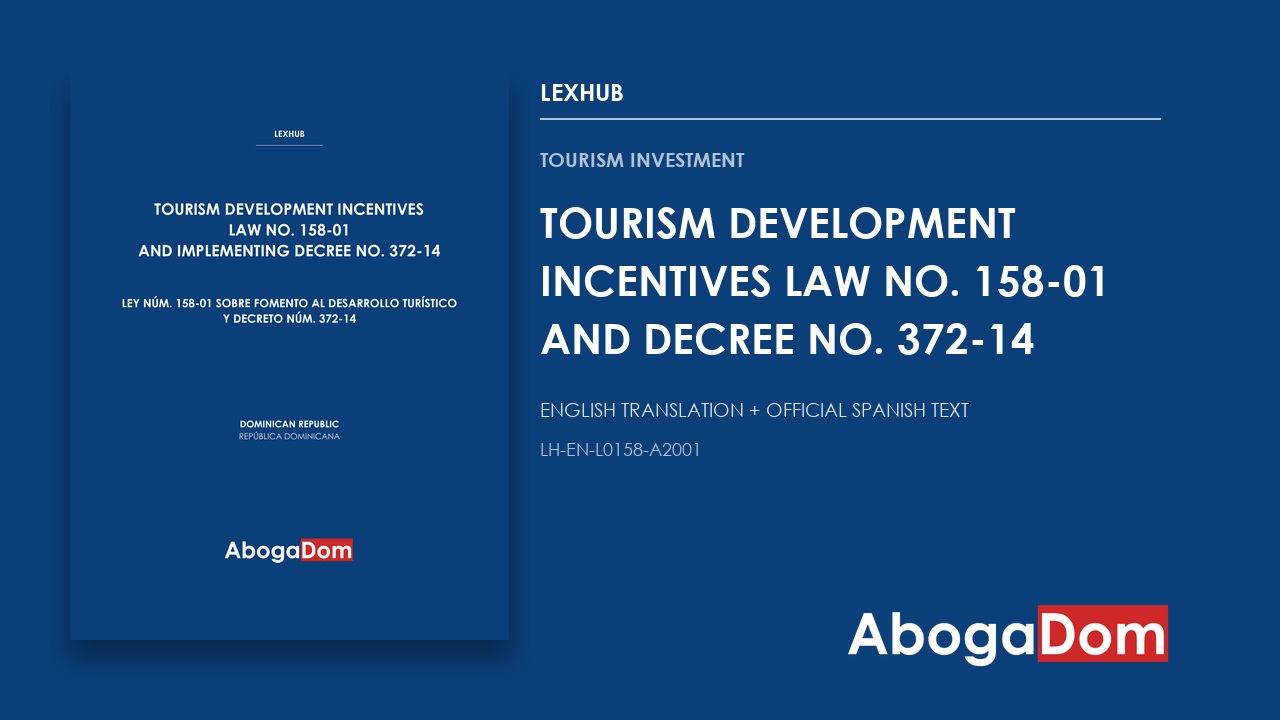Click the large AbogaDom logo

(1008, 634)
